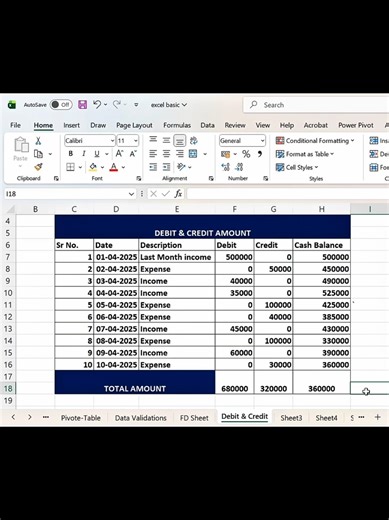This screenshot has height=520, width=389.
Task: Click the Save icon
Action: pos(82,105)
